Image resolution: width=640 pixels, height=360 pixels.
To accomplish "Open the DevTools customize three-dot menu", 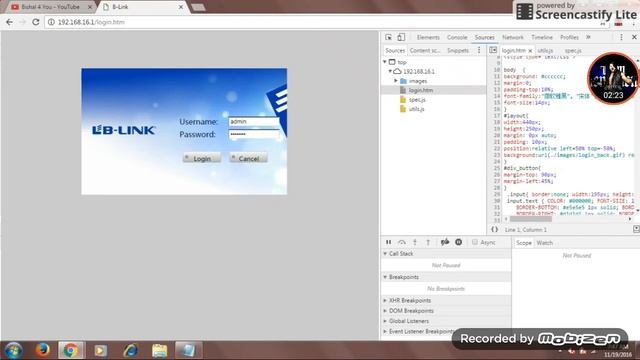I will click(x=621, y=37).
